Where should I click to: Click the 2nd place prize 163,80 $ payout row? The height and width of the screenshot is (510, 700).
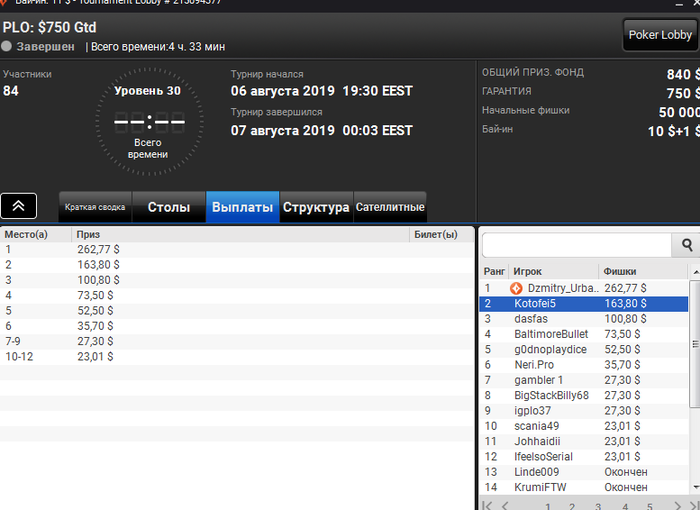[x=237, y=265]
